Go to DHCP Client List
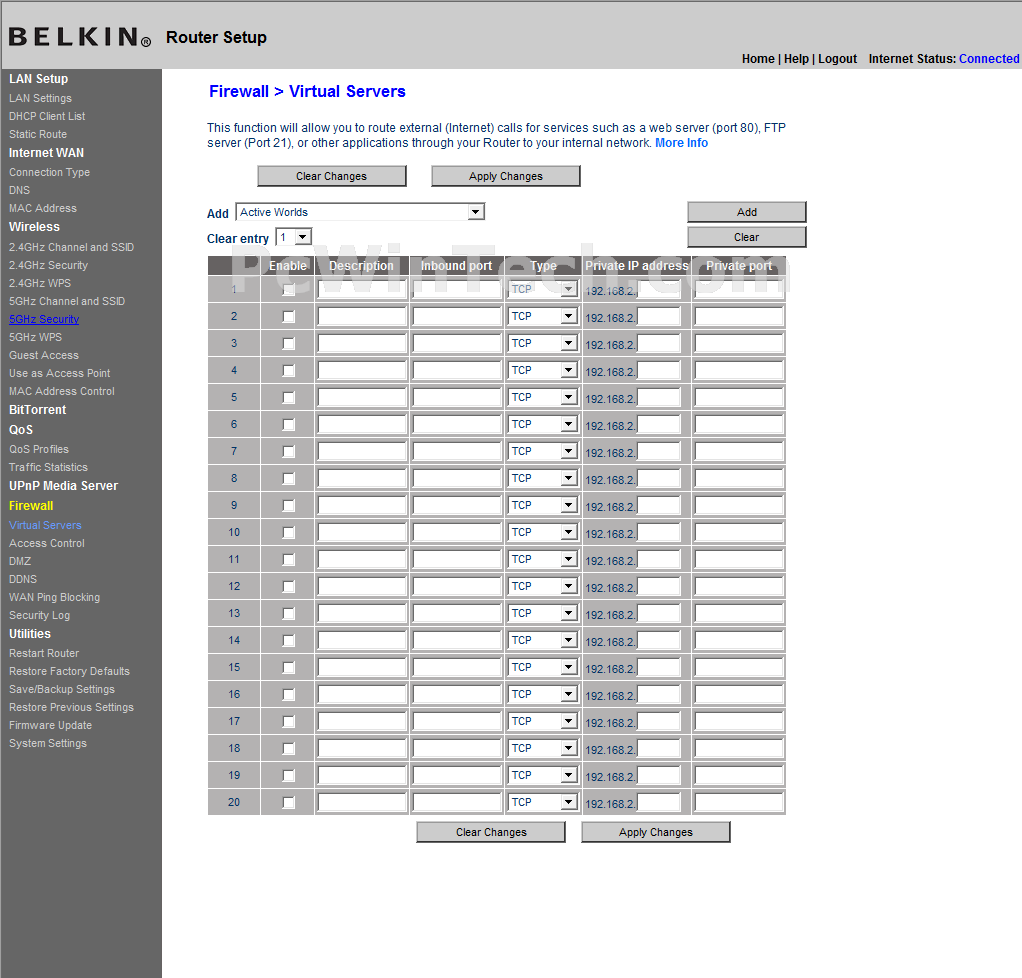Screen dimensions: 1022x978 pyautogui.click(x=47, y=116)
